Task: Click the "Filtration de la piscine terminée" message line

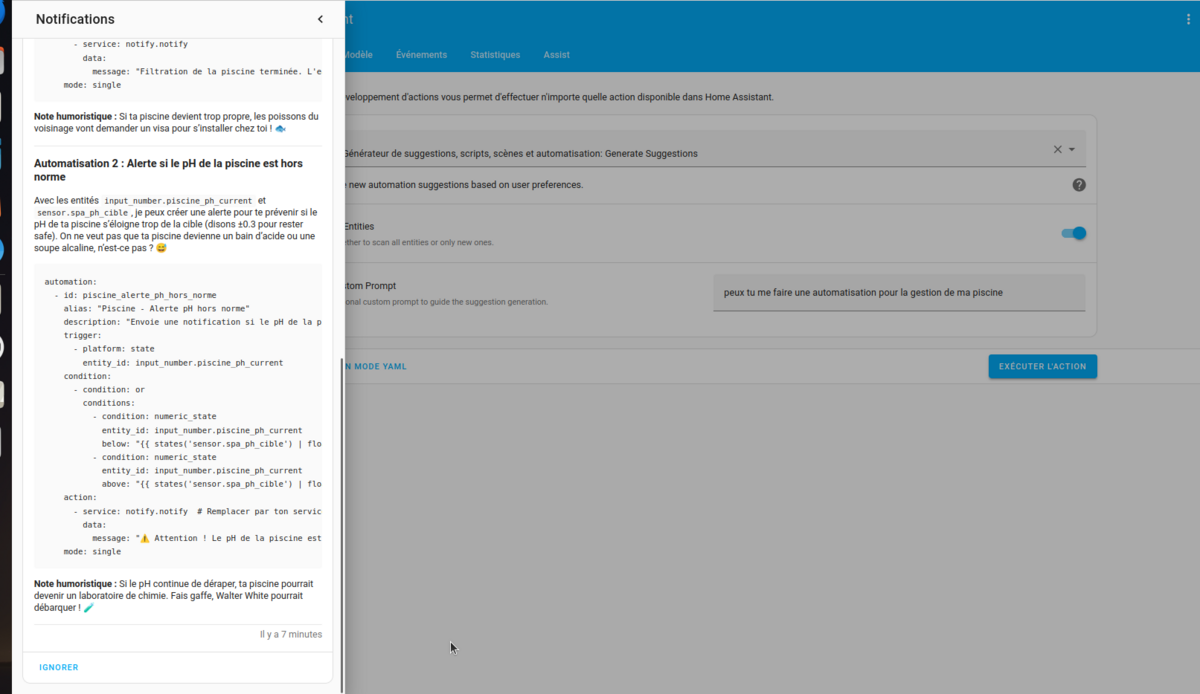Action: [206, 71]
